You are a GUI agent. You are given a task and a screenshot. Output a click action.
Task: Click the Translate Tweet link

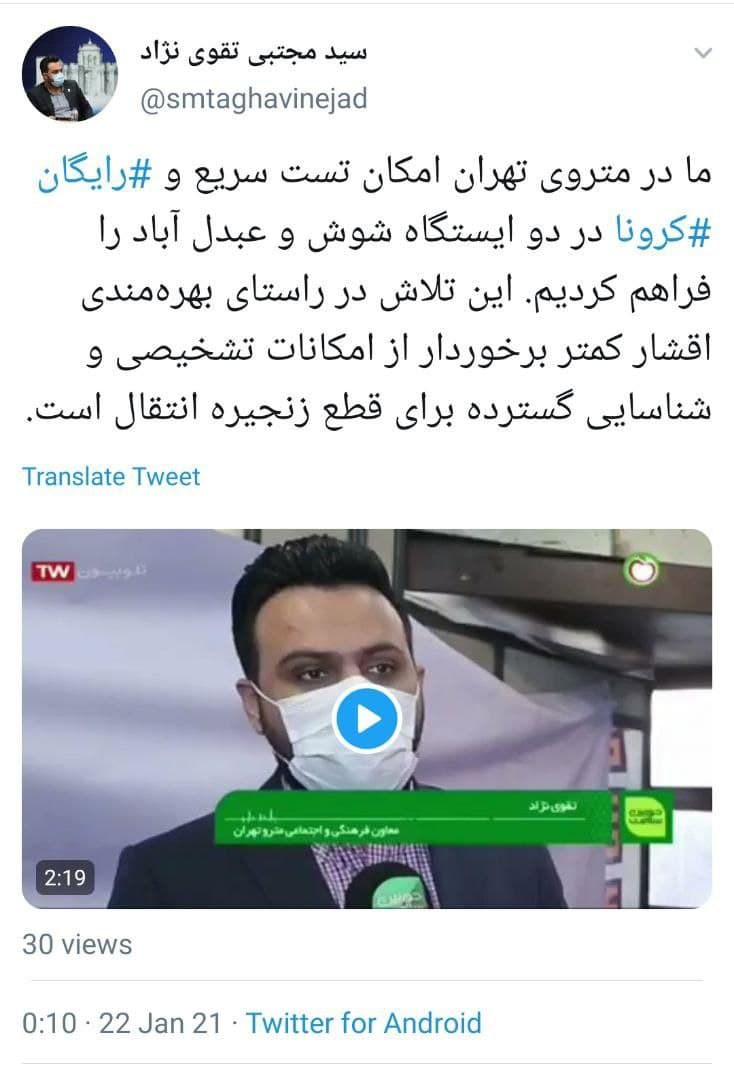pos(111,477)
